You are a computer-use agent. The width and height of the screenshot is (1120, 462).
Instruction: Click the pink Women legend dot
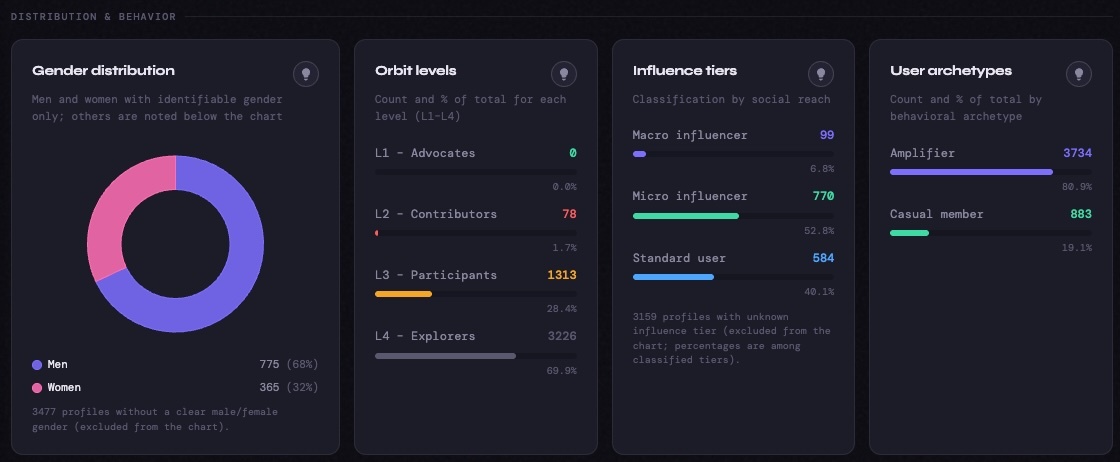pos(37,388)
